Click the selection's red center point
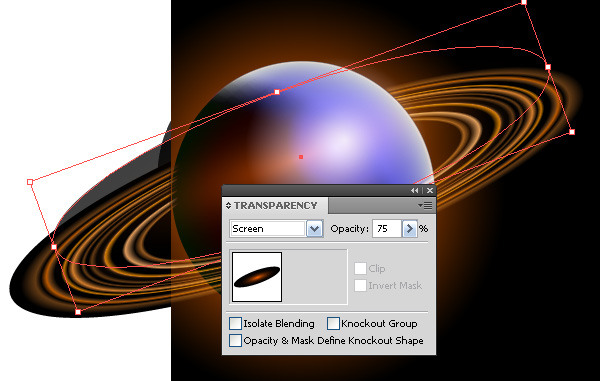Image resolution: width=600 pixels, height=381 pixels. [x=301, y=157]
